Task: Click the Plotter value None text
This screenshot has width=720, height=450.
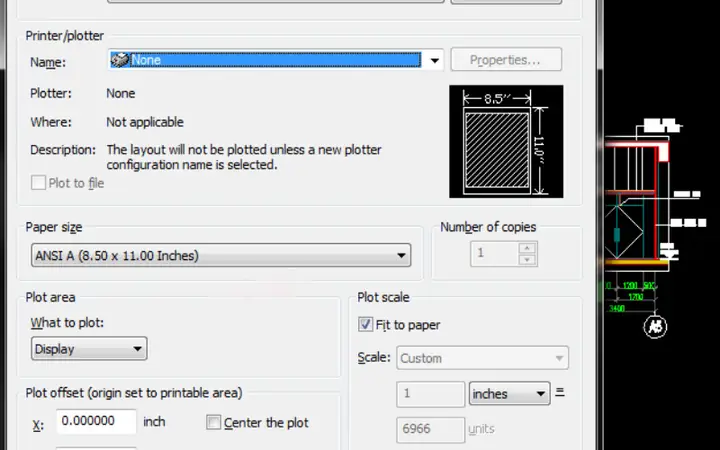Action: 121,93
